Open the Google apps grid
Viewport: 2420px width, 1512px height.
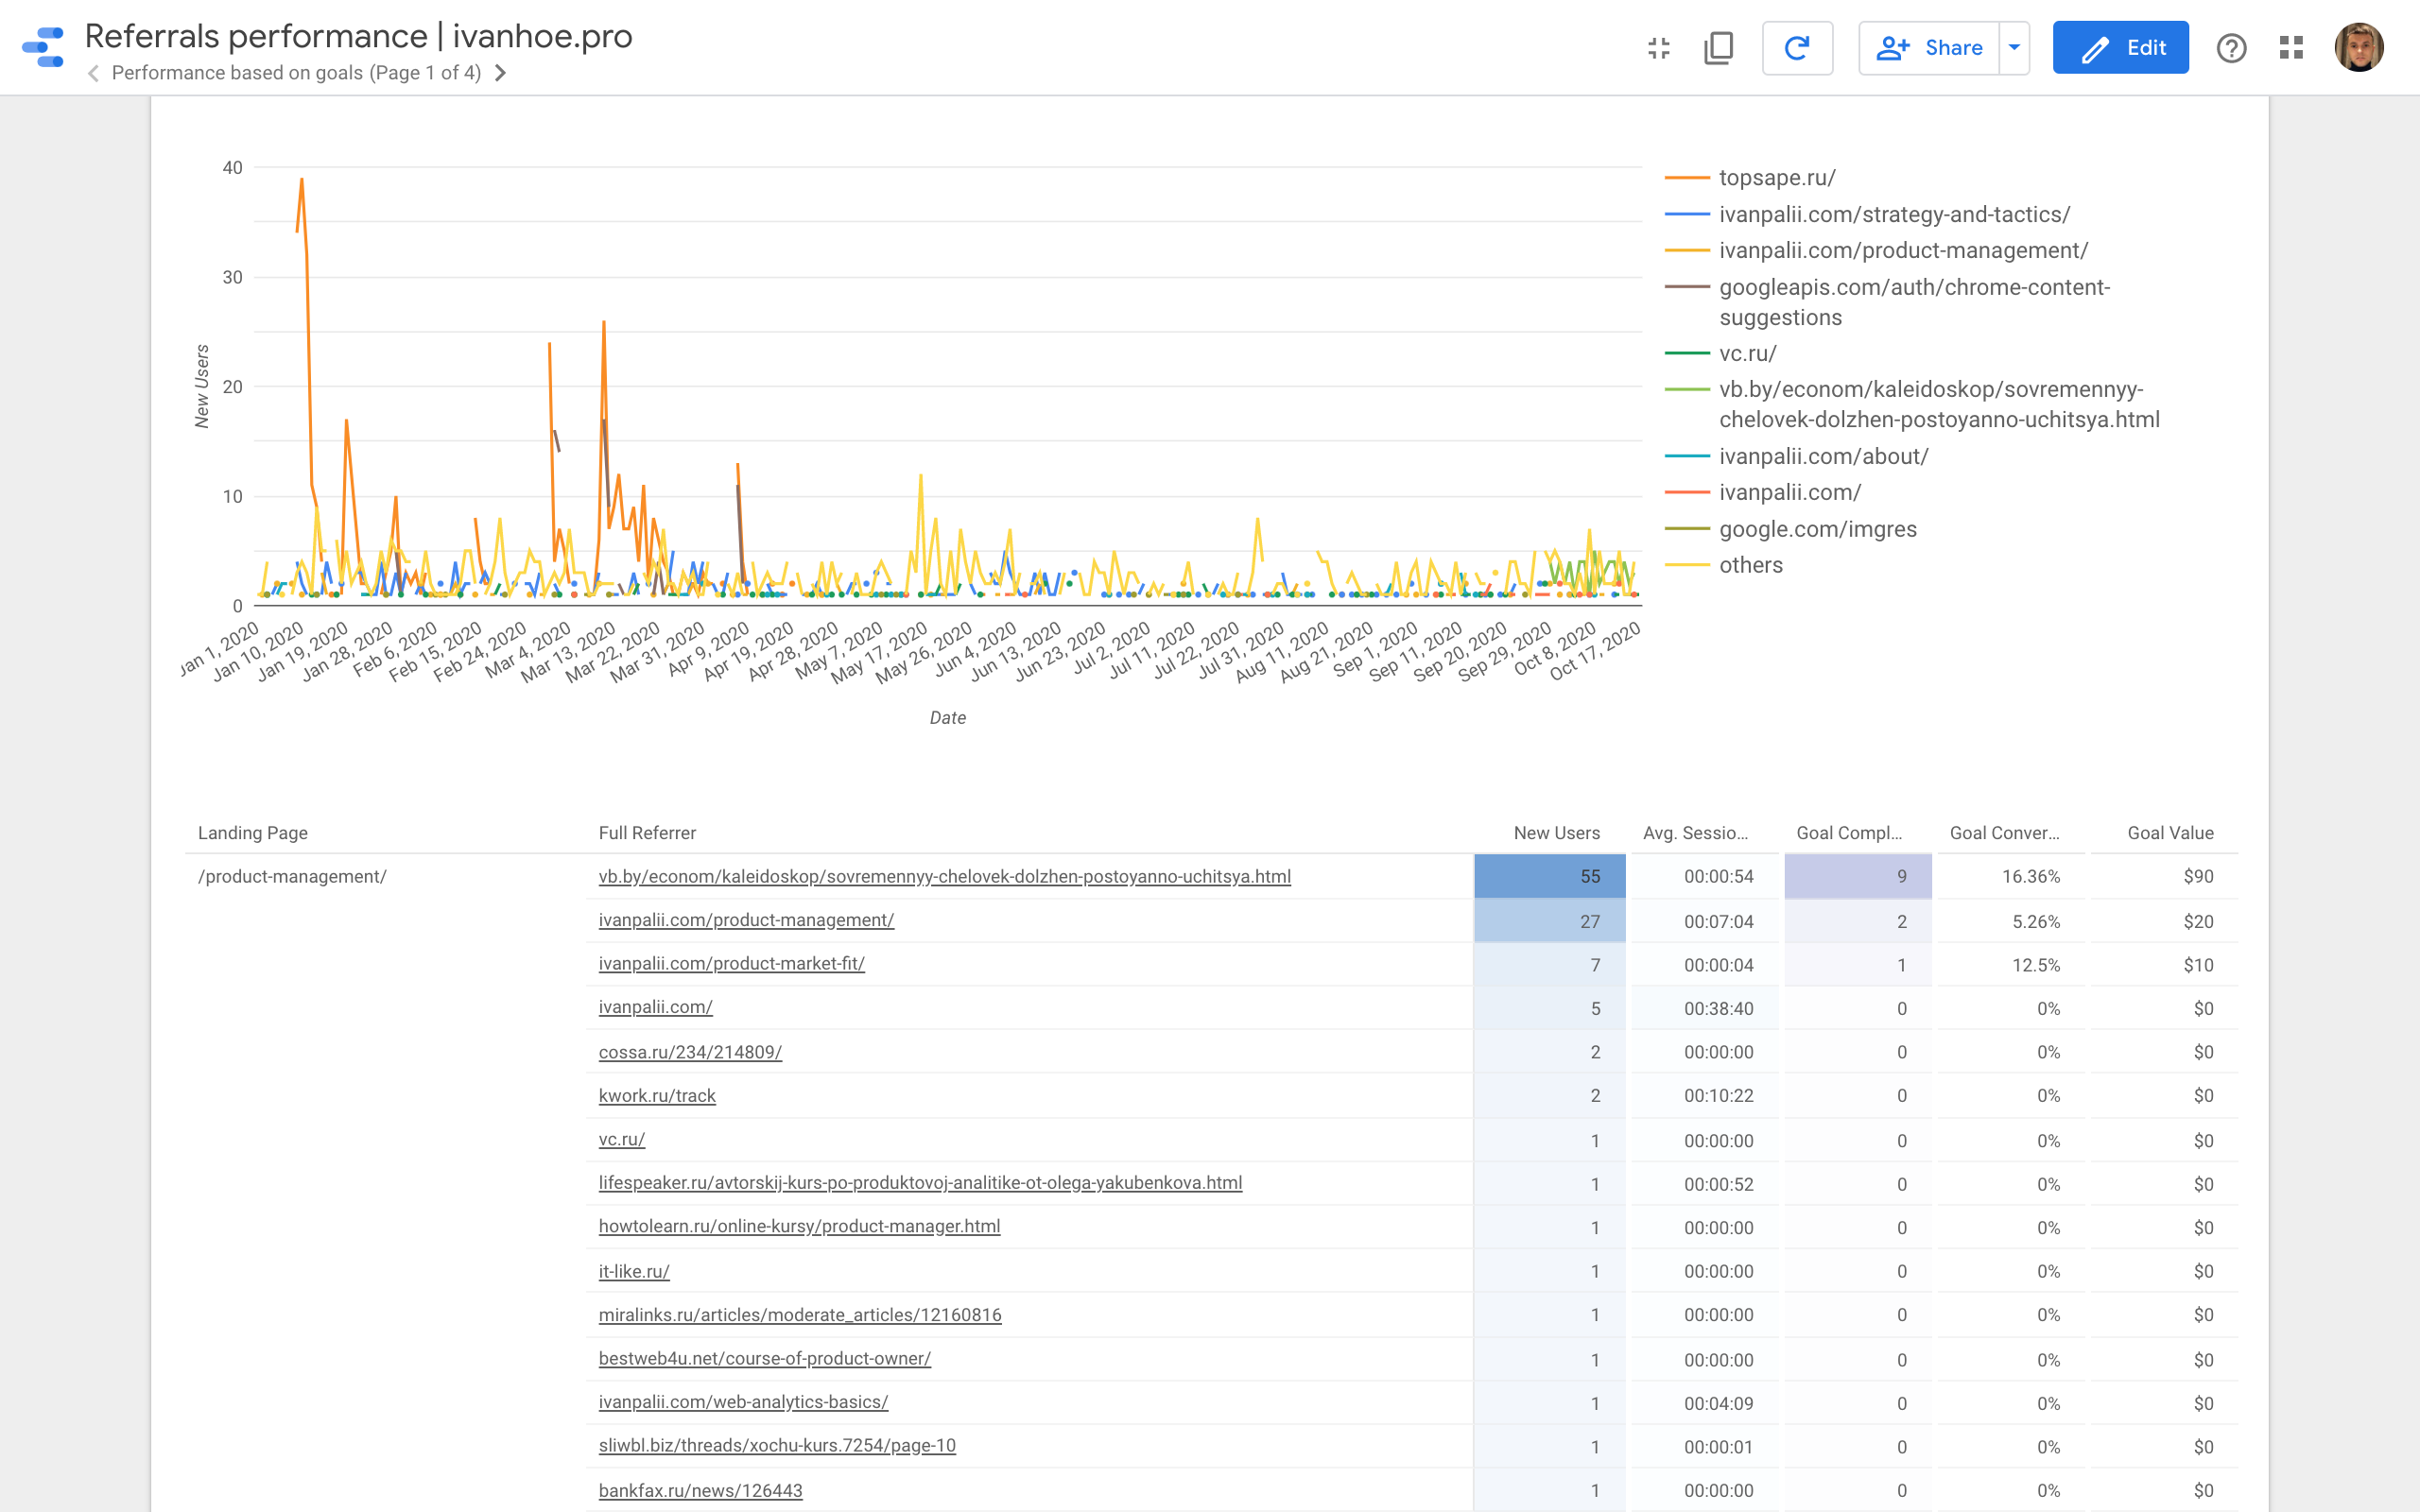pyautogui.click(x=2292, y=47)
